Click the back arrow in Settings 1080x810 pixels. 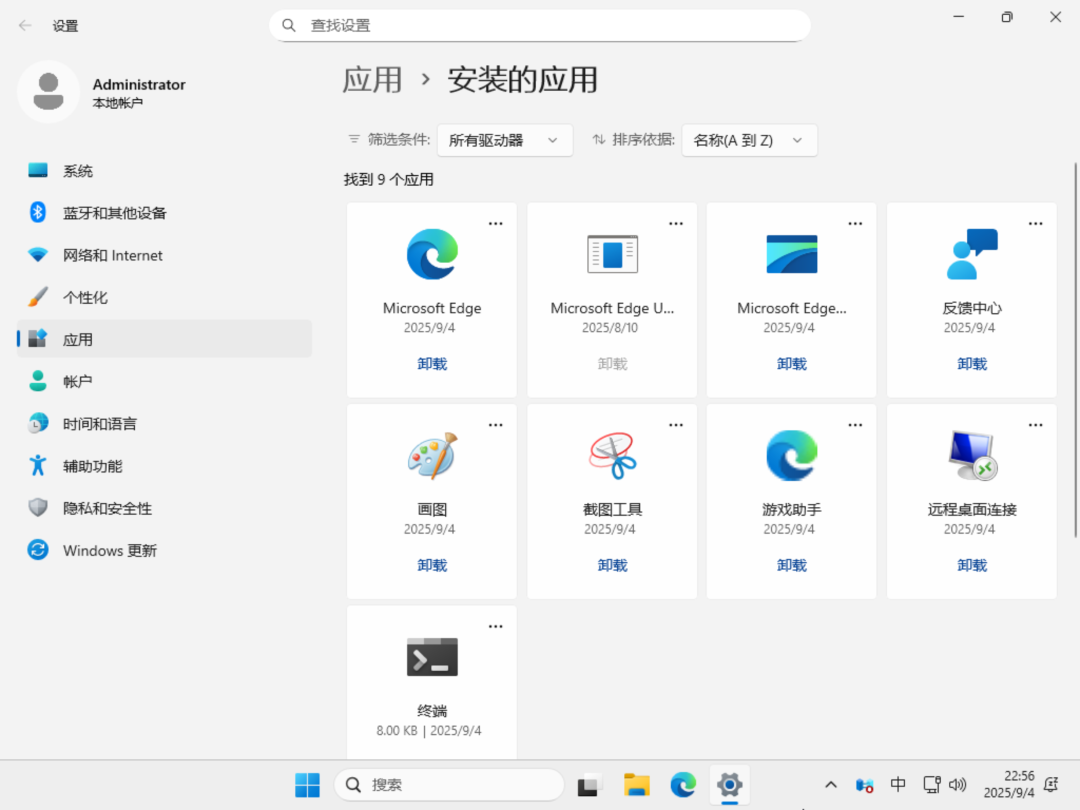click(x=25, y=26)
